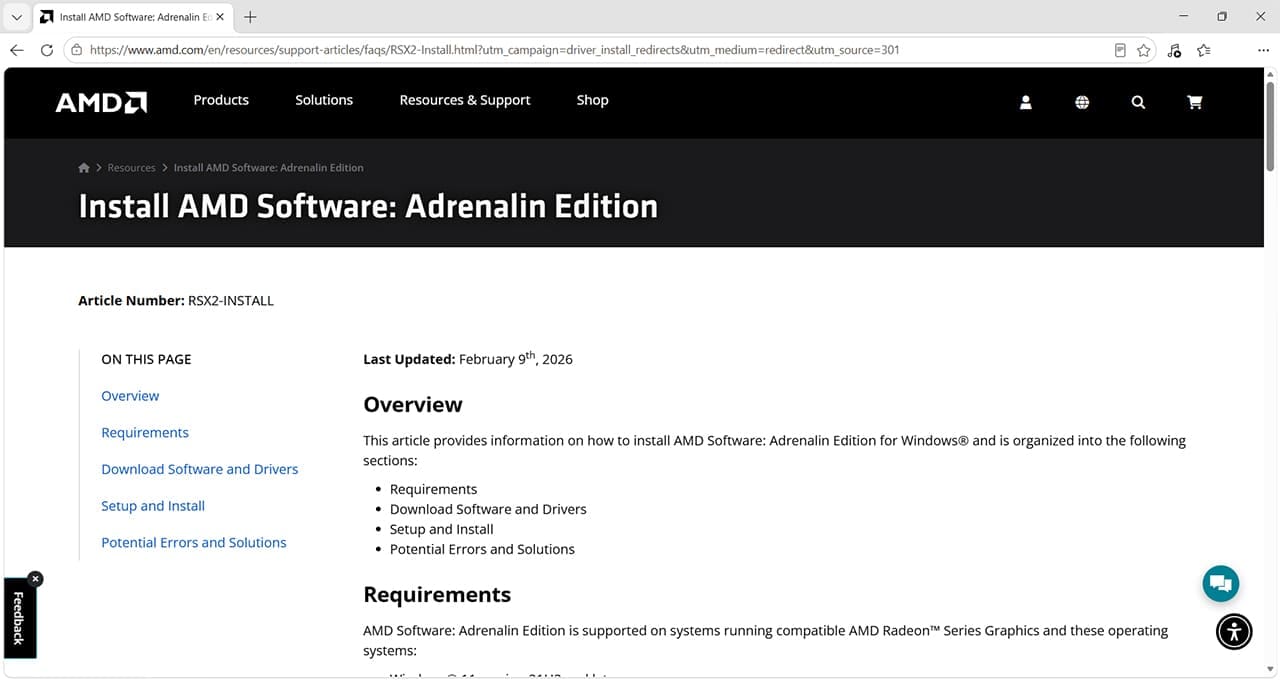Open the Resources & Support menu

point(465,100)
